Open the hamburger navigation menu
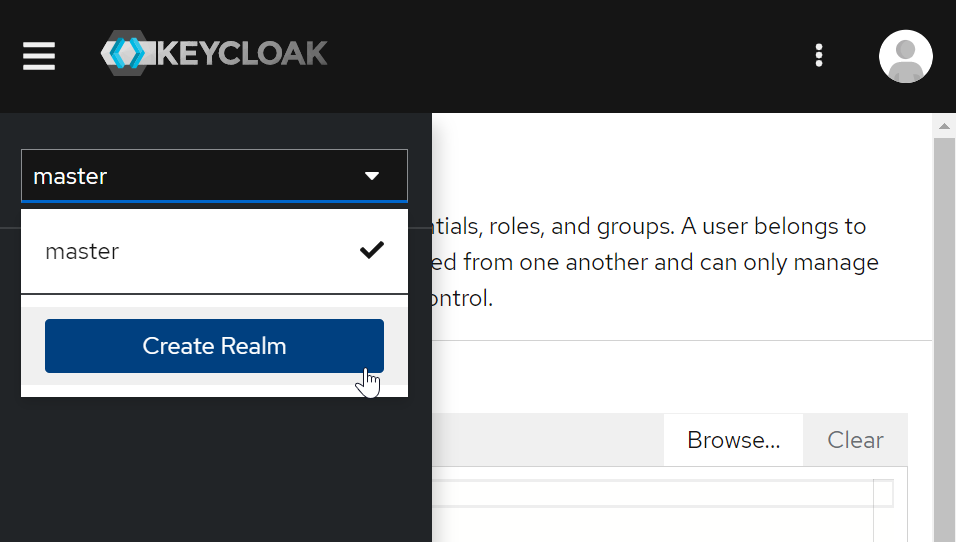Screen dimensions: 956x542 [39, 56]
